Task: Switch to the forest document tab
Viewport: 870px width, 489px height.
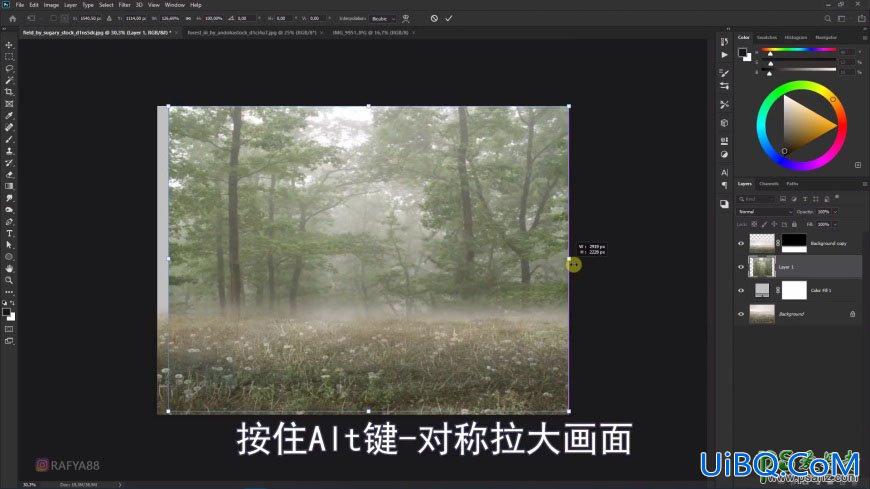Action: coord(252,33)
